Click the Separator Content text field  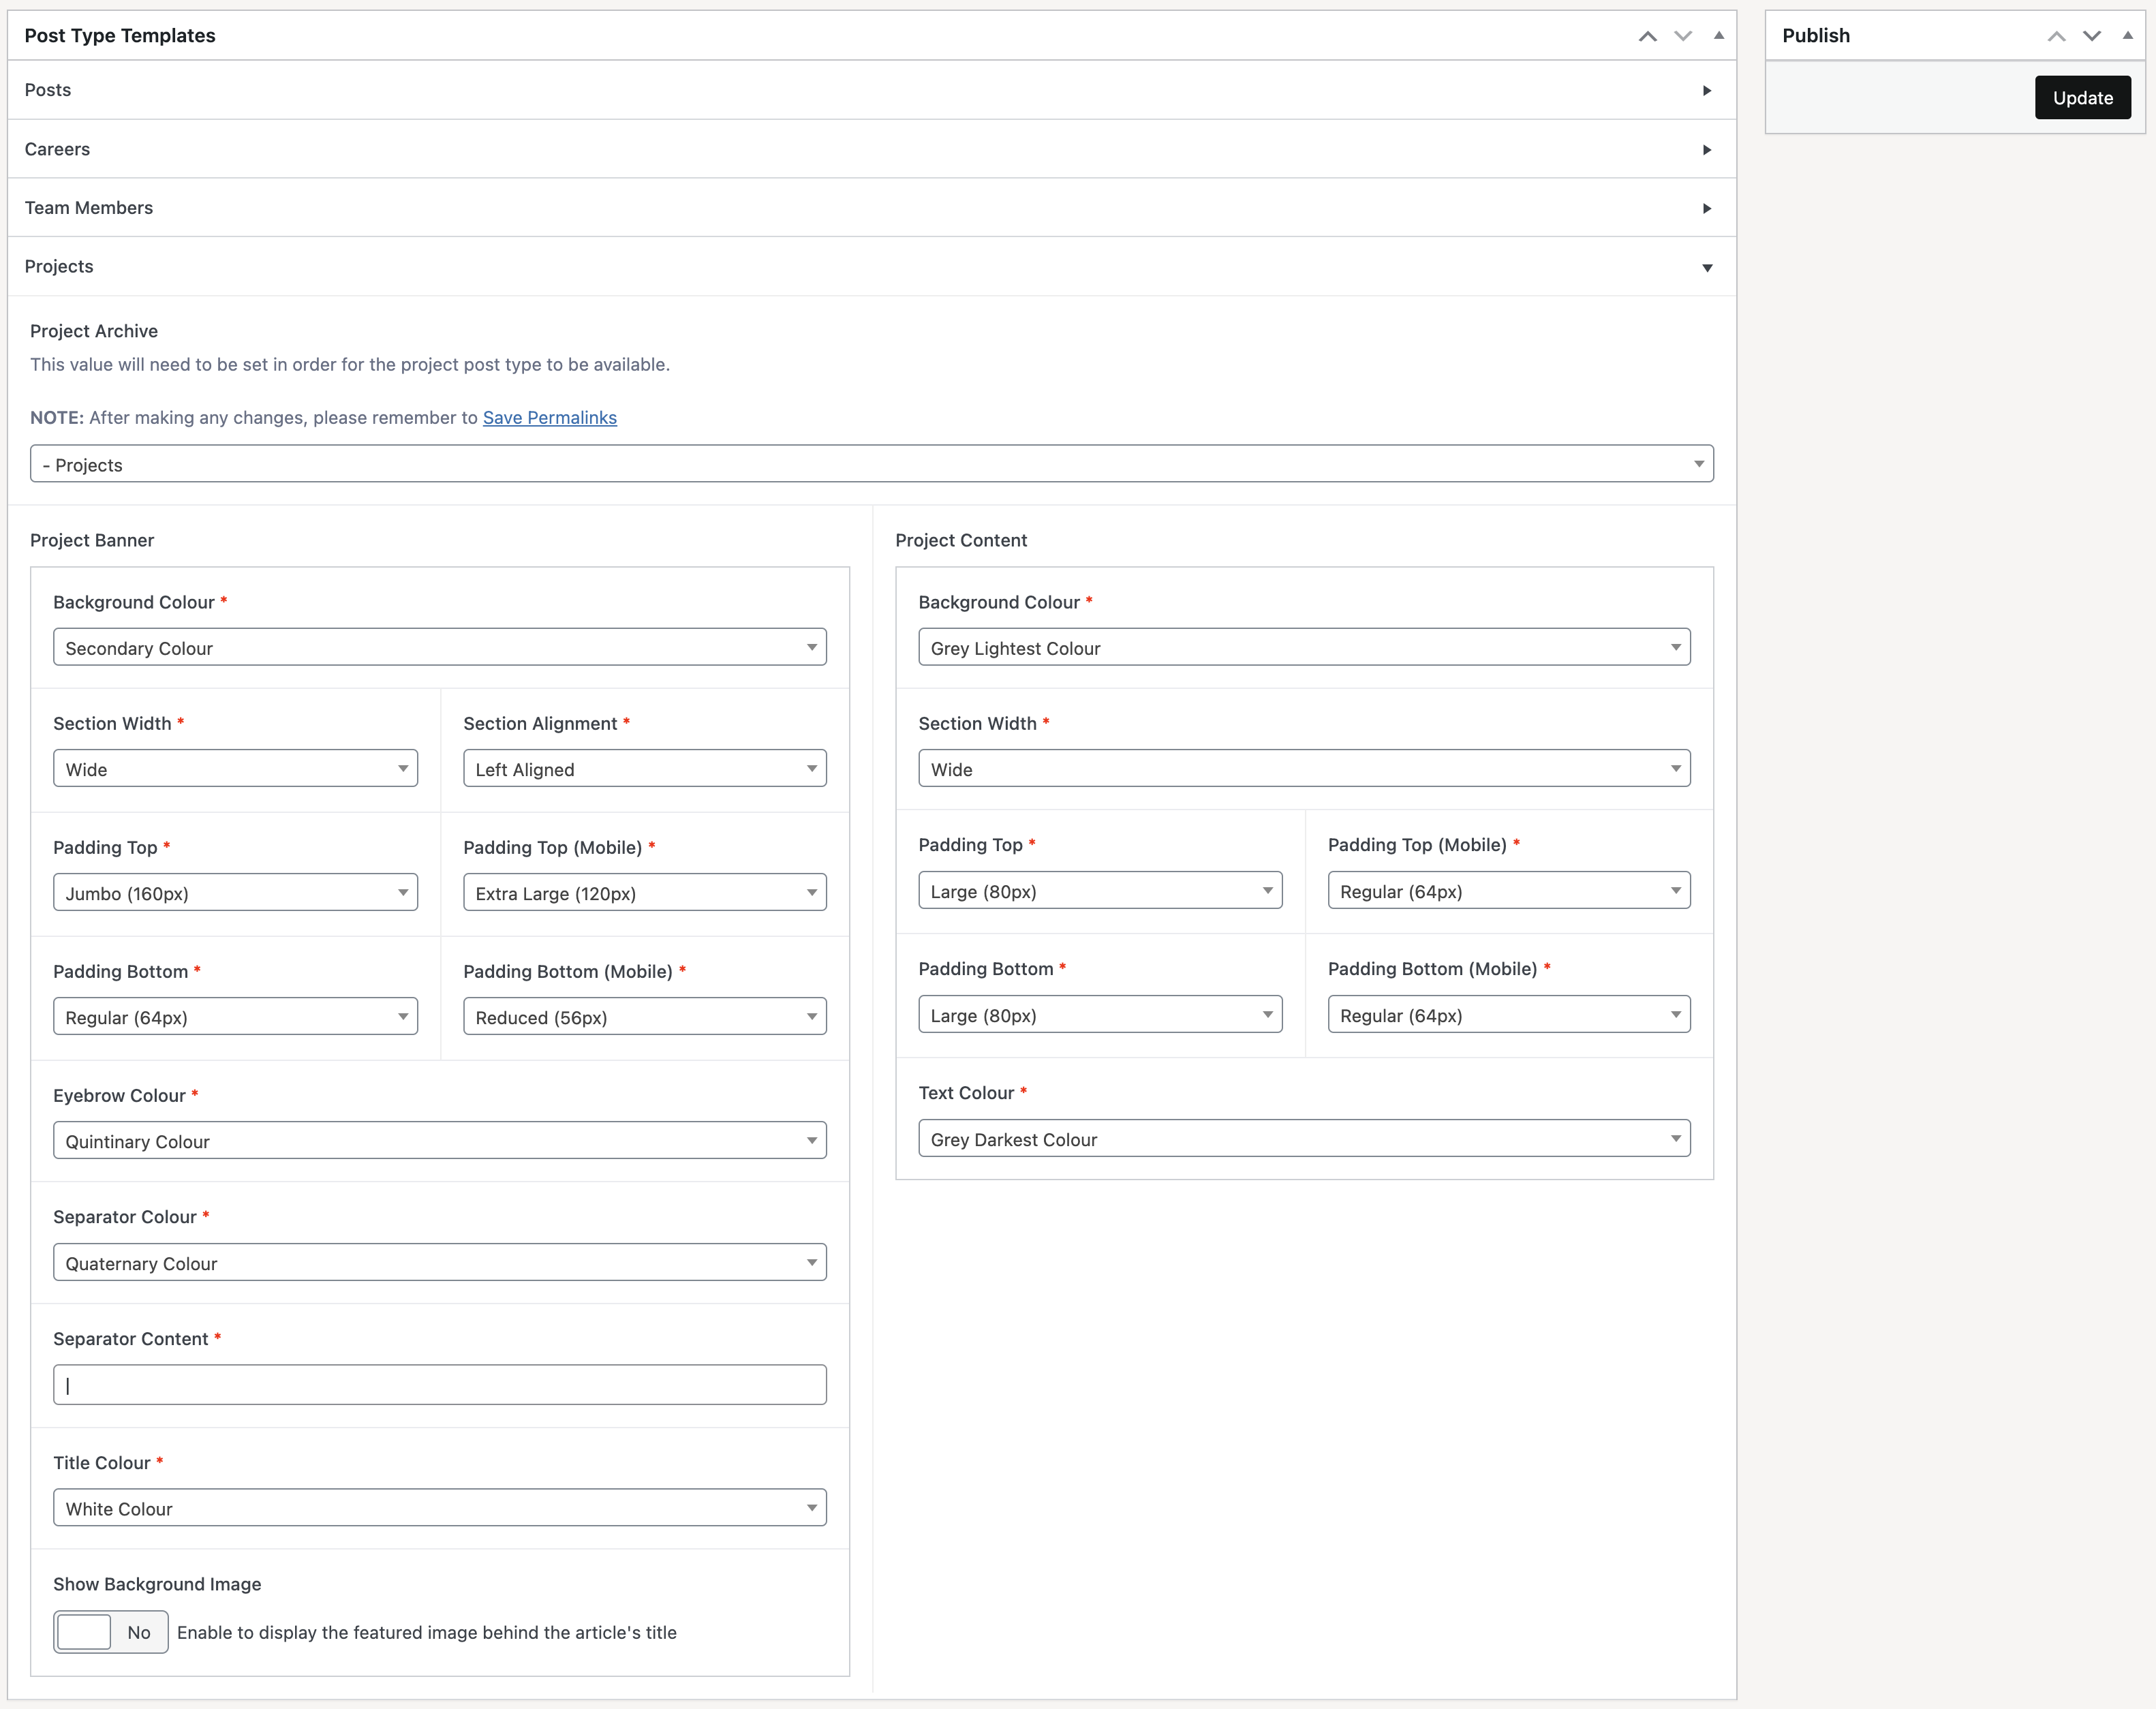tap(439, 1385)
